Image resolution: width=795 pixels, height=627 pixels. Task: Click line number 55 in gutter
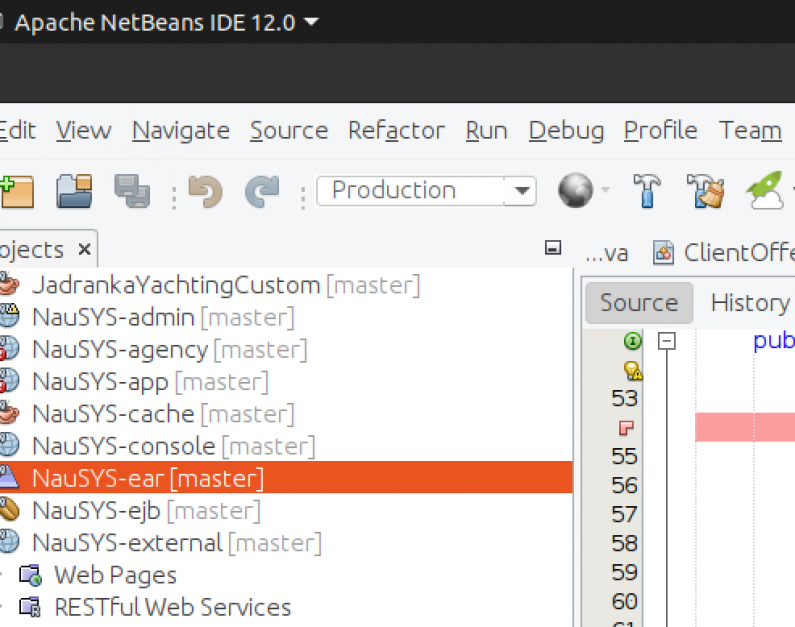click(x=624, y=456)
